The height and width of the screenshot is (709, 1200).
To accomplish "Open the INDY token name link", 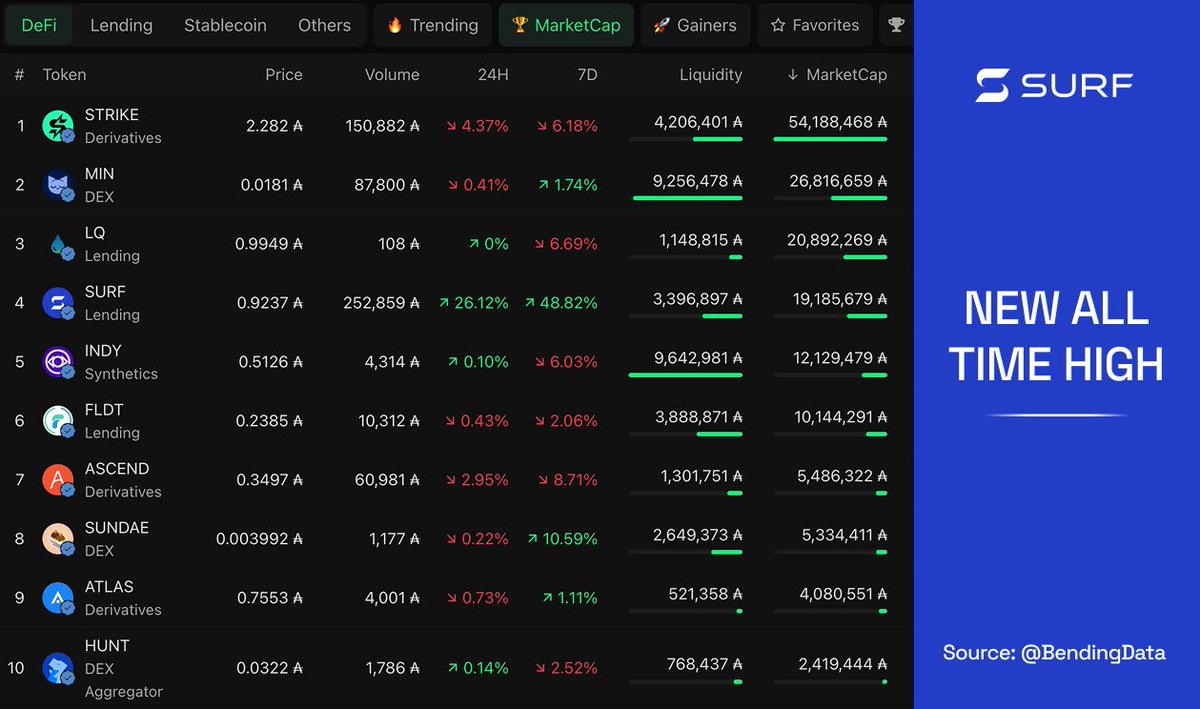I will pyautogui.click(x=103, y=351).
